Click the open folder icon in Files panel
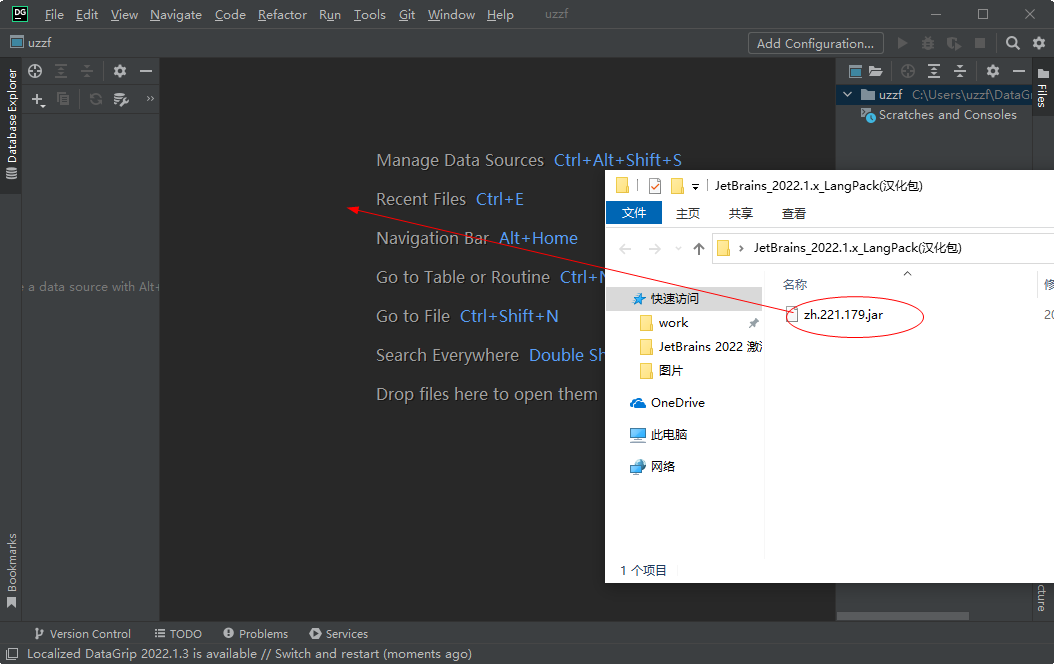1054x664 pixels. click(875, 71)
